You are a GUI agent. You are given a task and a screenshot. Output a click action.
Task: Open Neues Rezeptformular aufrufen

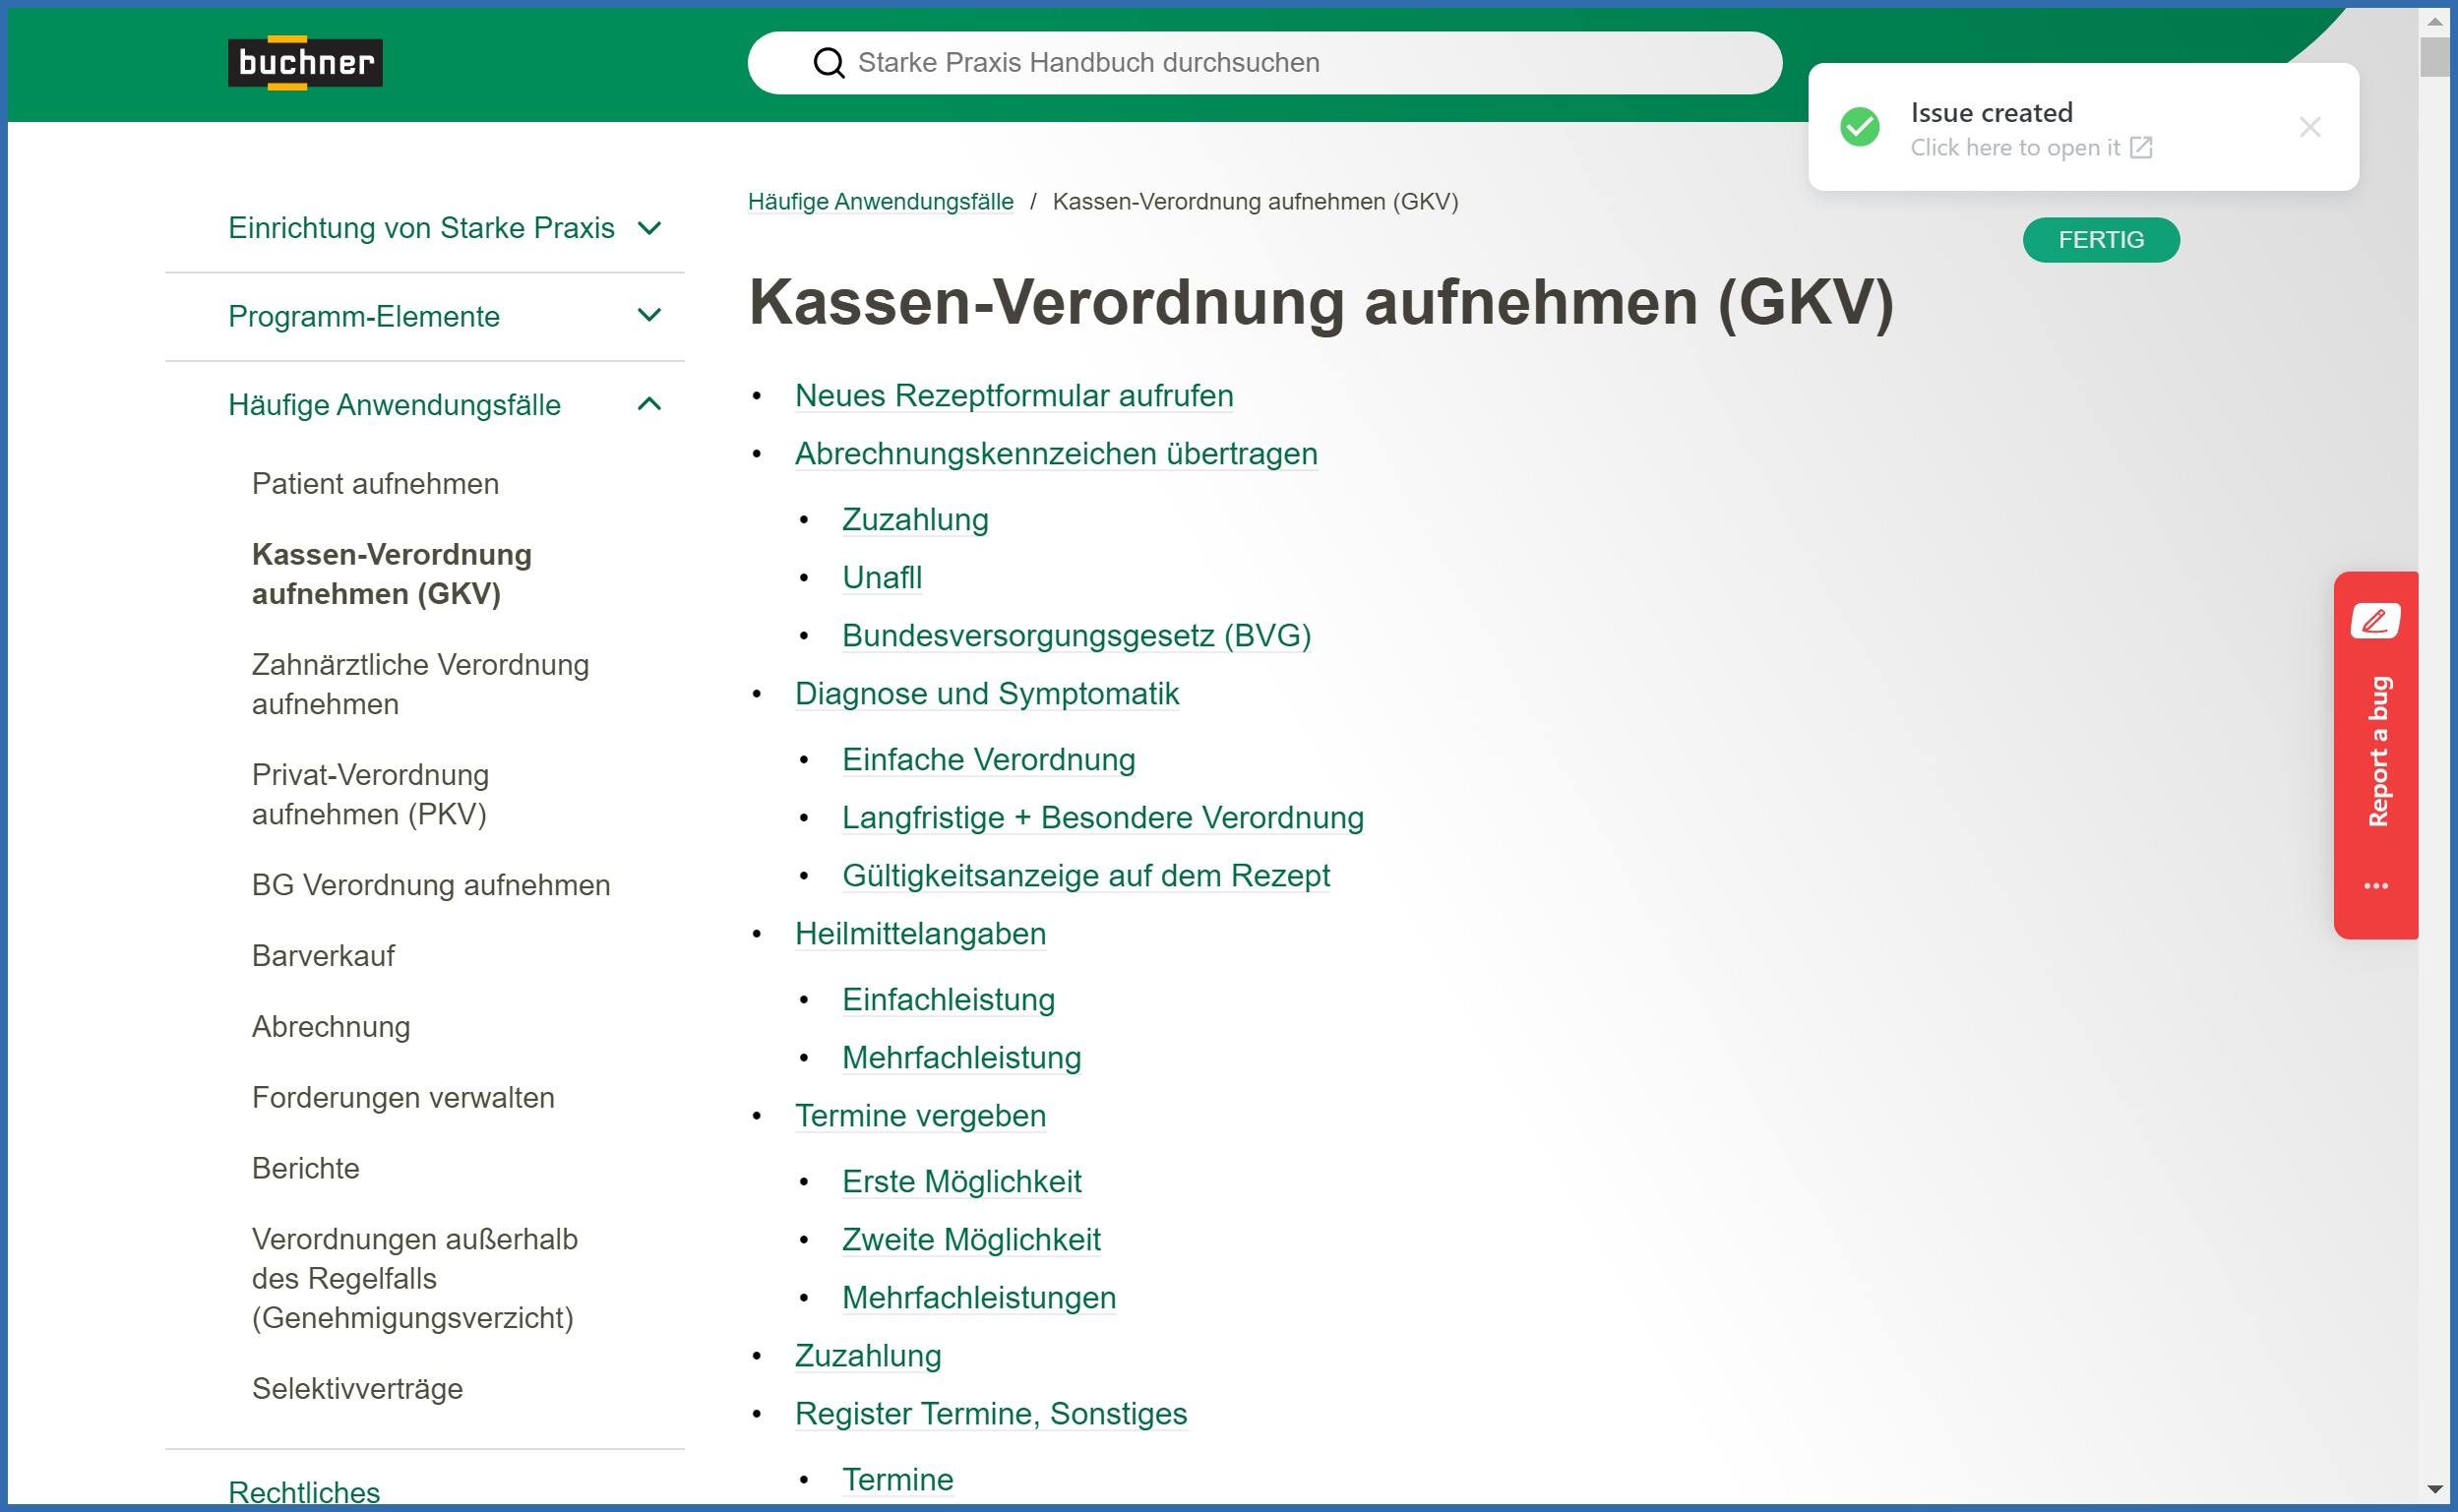click(x=1013, y=395)
